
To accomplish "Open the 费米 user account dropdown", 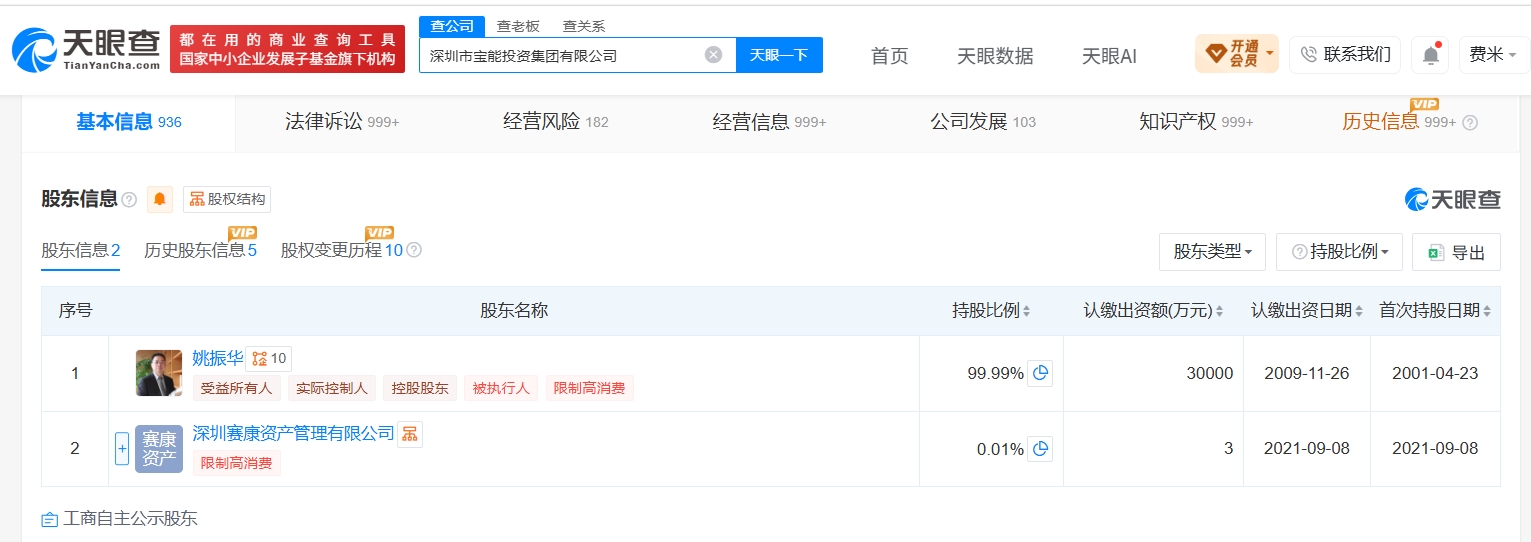I will (1493, 55).
